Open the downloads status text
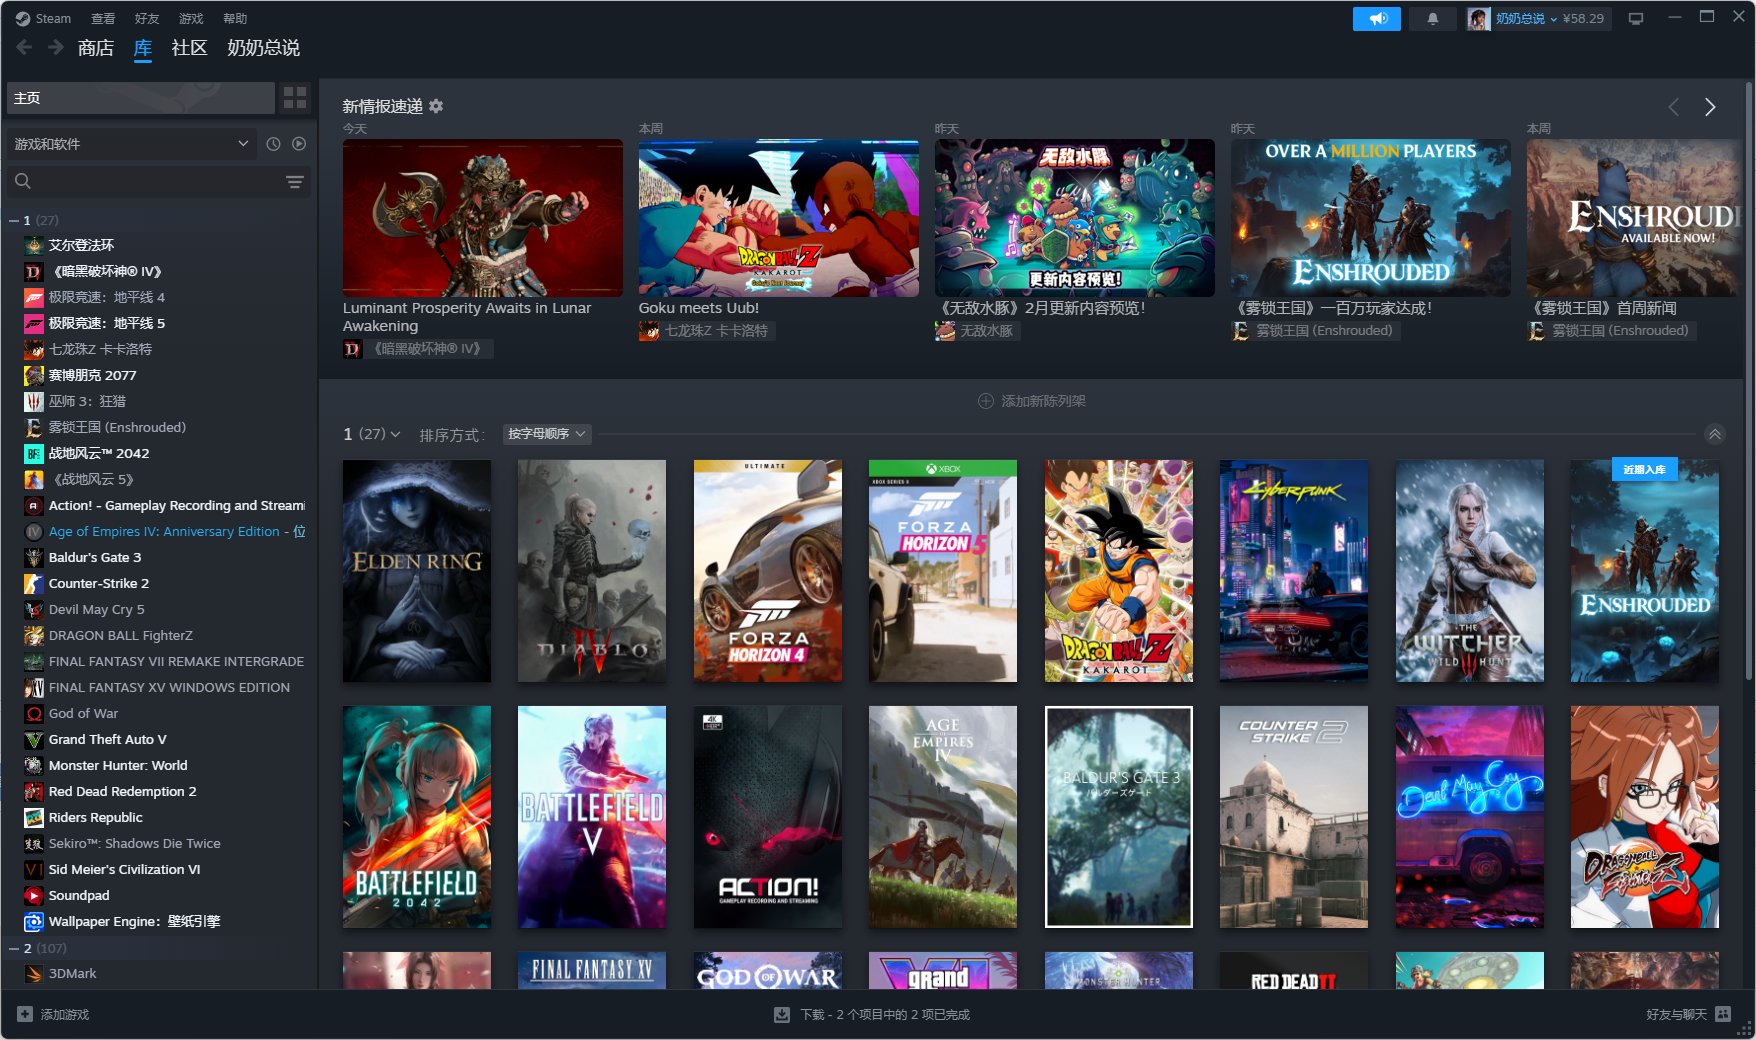Image resolution: width=1756 pixels, height=1040 pixels. pyautogui.click(x=885, y=1014)
